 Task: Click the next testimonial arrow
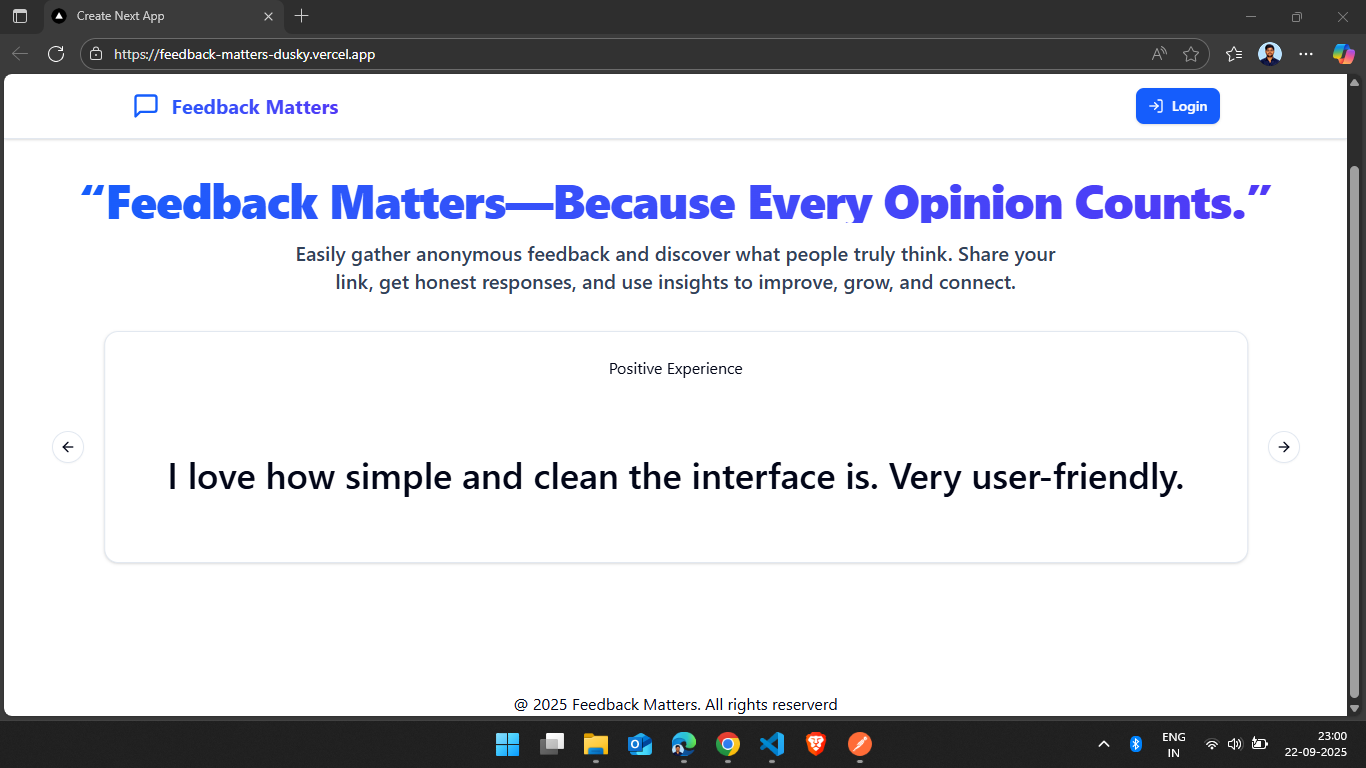pyautogui.click(x=1283, y=447)
